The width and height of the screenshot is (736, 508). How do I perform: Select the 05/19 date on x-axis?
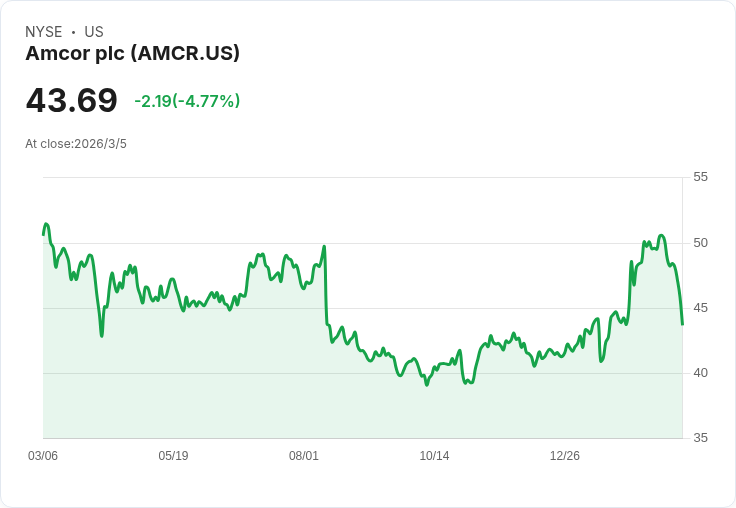pyautogui.click(x=173, y=456)
